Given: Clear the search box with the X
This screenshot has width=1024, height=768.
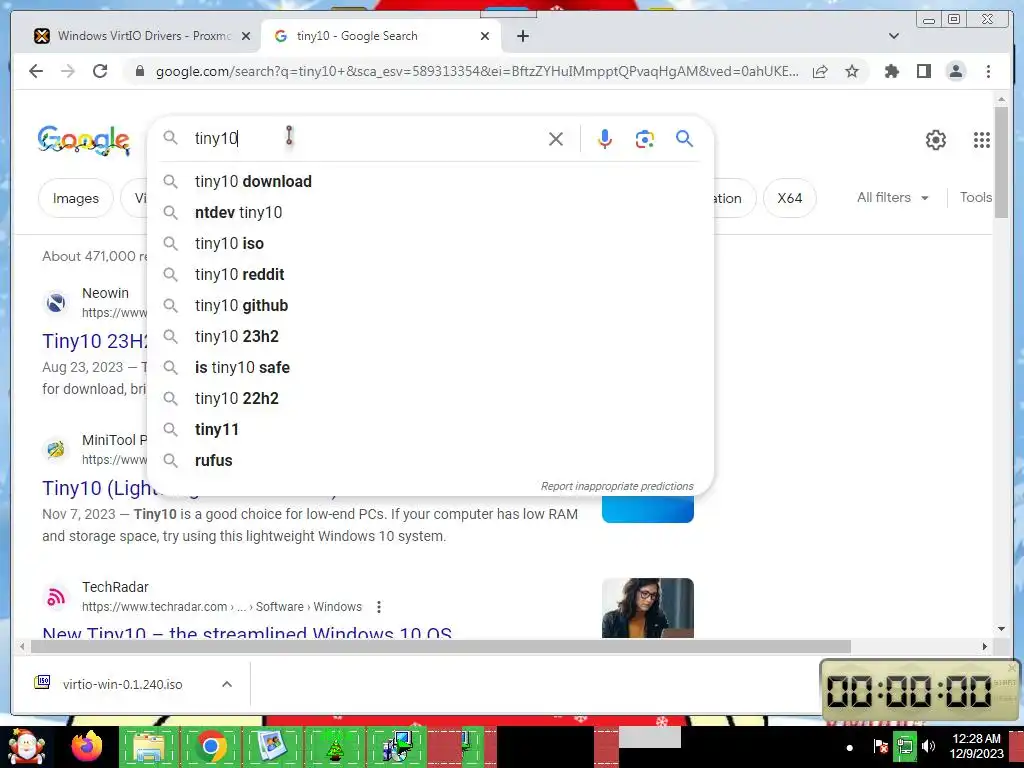Looking at the screenshot, I should [x=556, y=138].
